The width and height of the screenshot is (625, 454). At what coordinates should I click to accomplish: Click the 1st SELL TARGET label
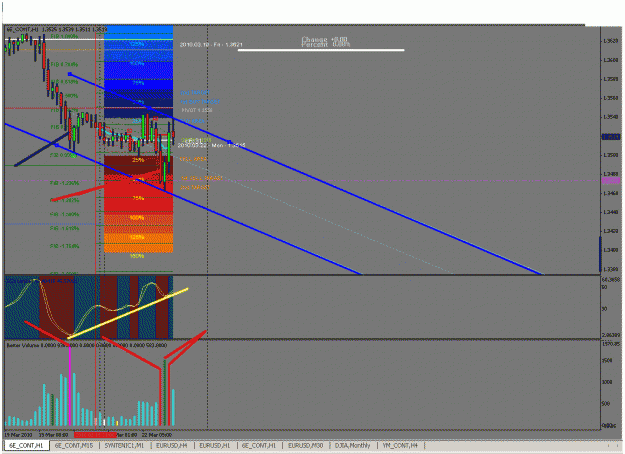tap(201, 178)
